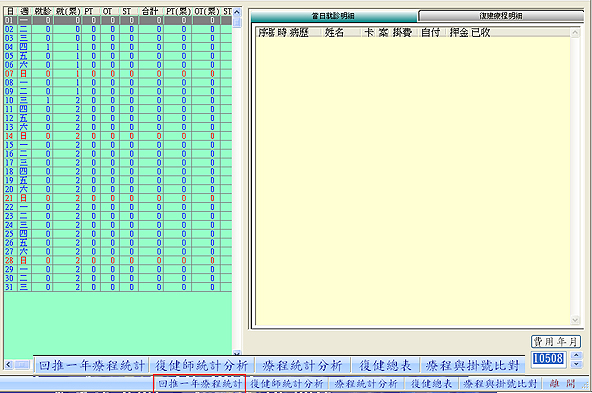Click the 合計 column header in grid
This screenshot has width=592, height=393.
pos(150,11)
